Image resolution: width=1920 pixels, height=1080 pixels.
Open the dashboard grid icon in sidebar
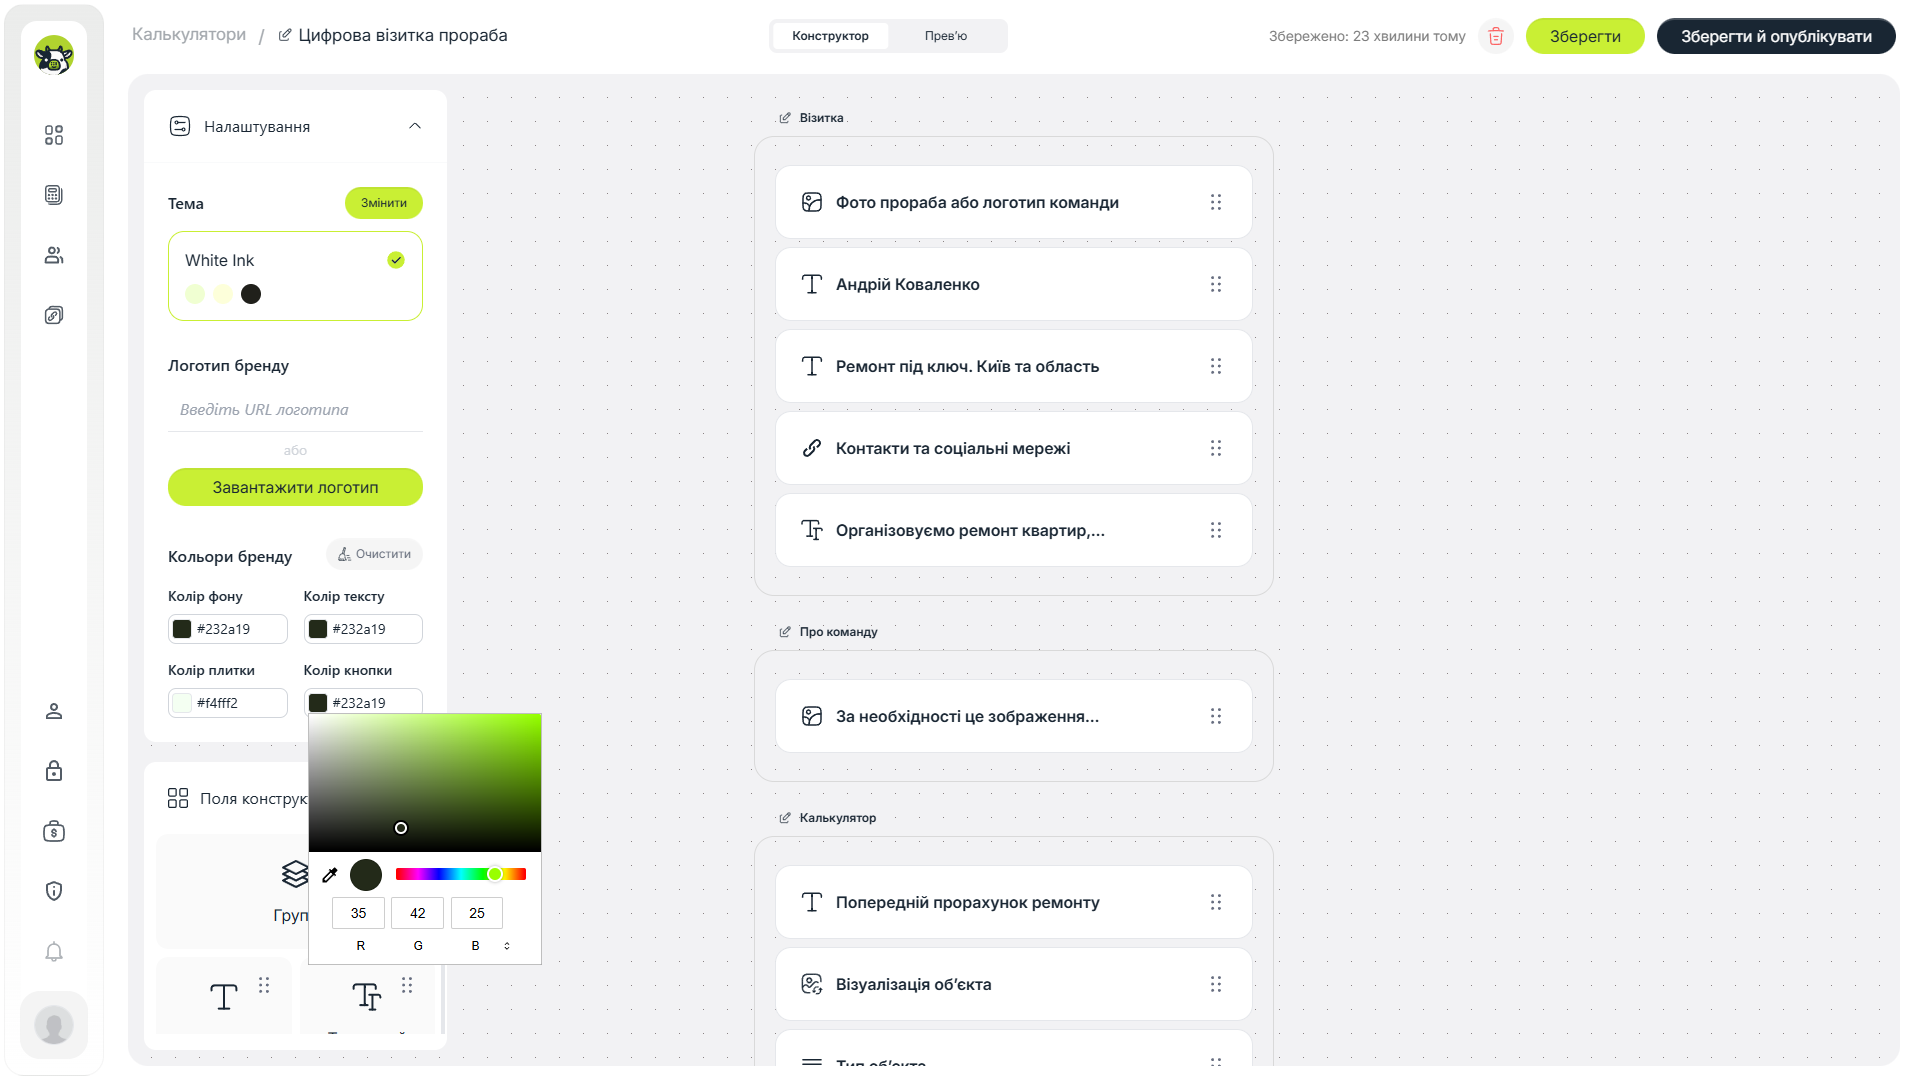[54, 135]
